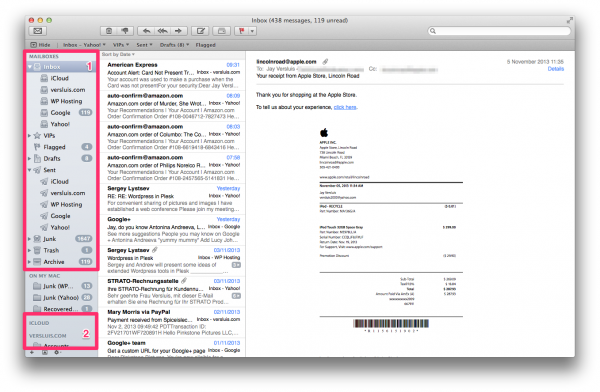The width and height of the screenshot is (600, 392).
Task: Mark message as junk with thumbs-down icon
Action: (x=125, y=31)
